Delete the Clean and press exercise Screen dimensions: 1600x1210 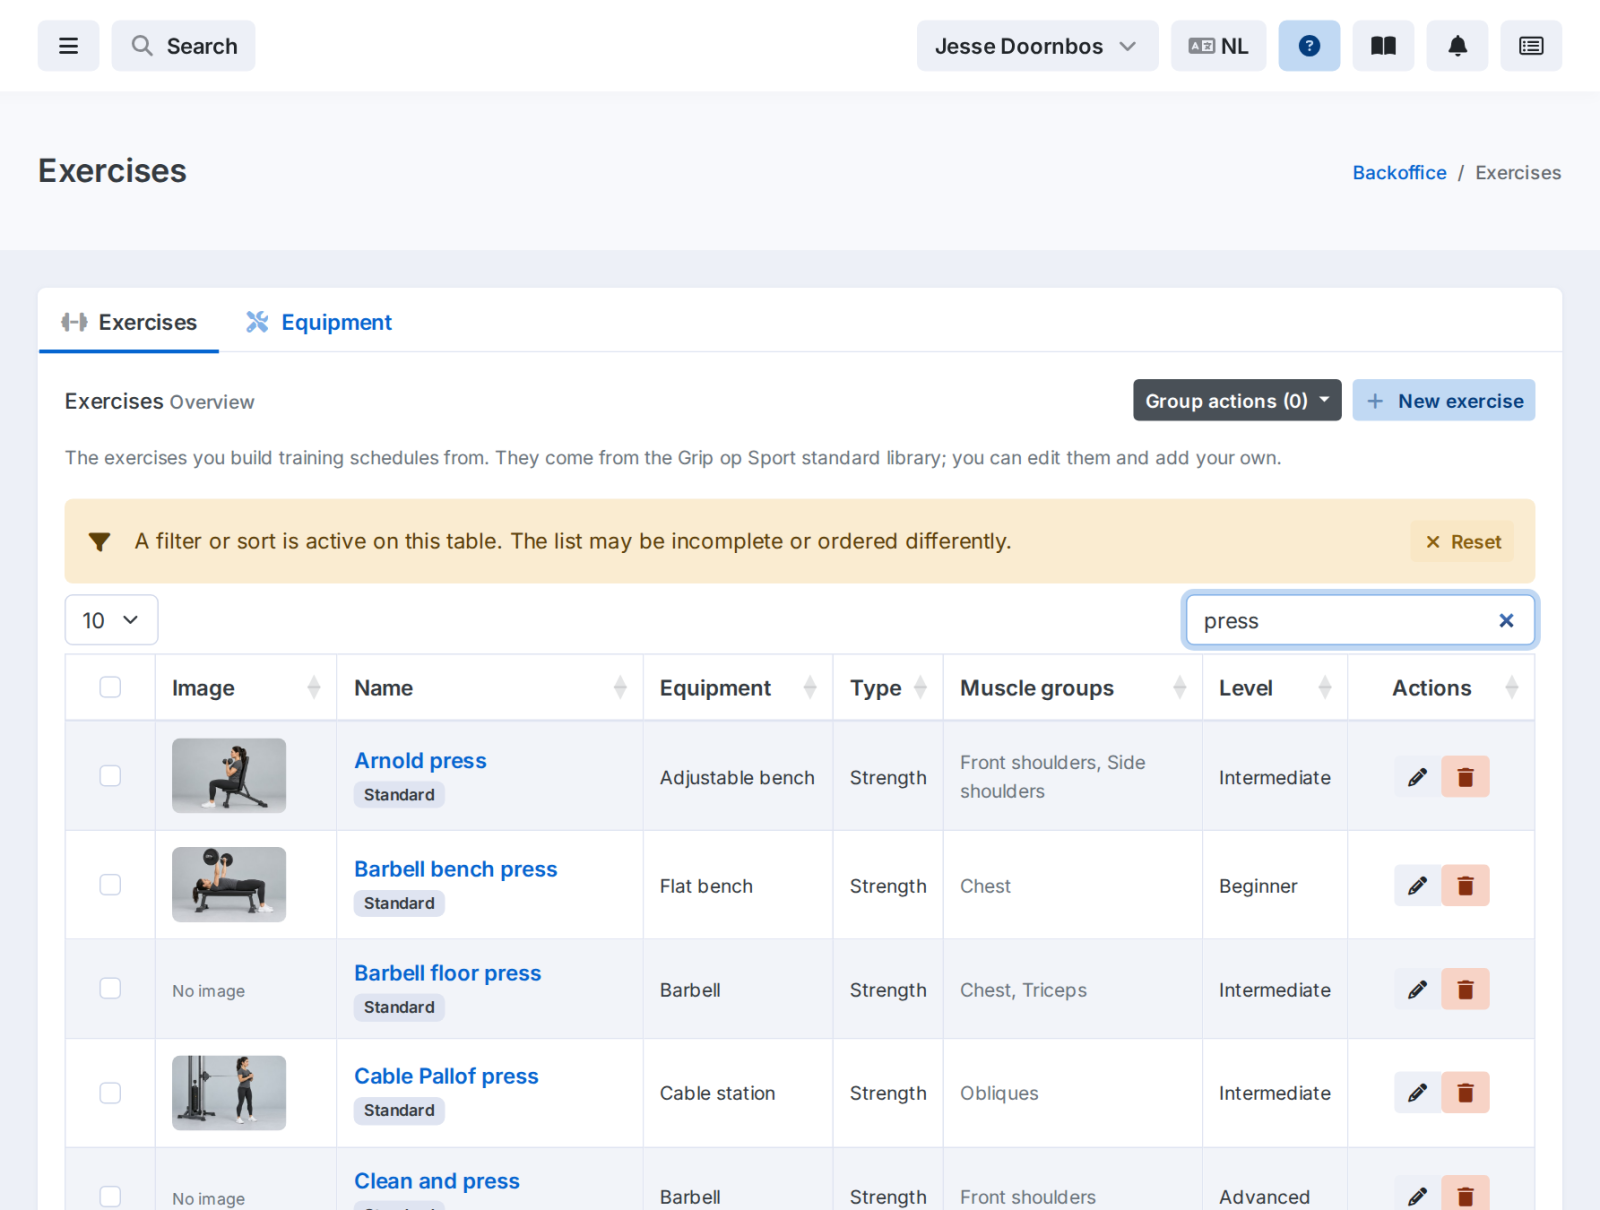tap(1465, 1195)
